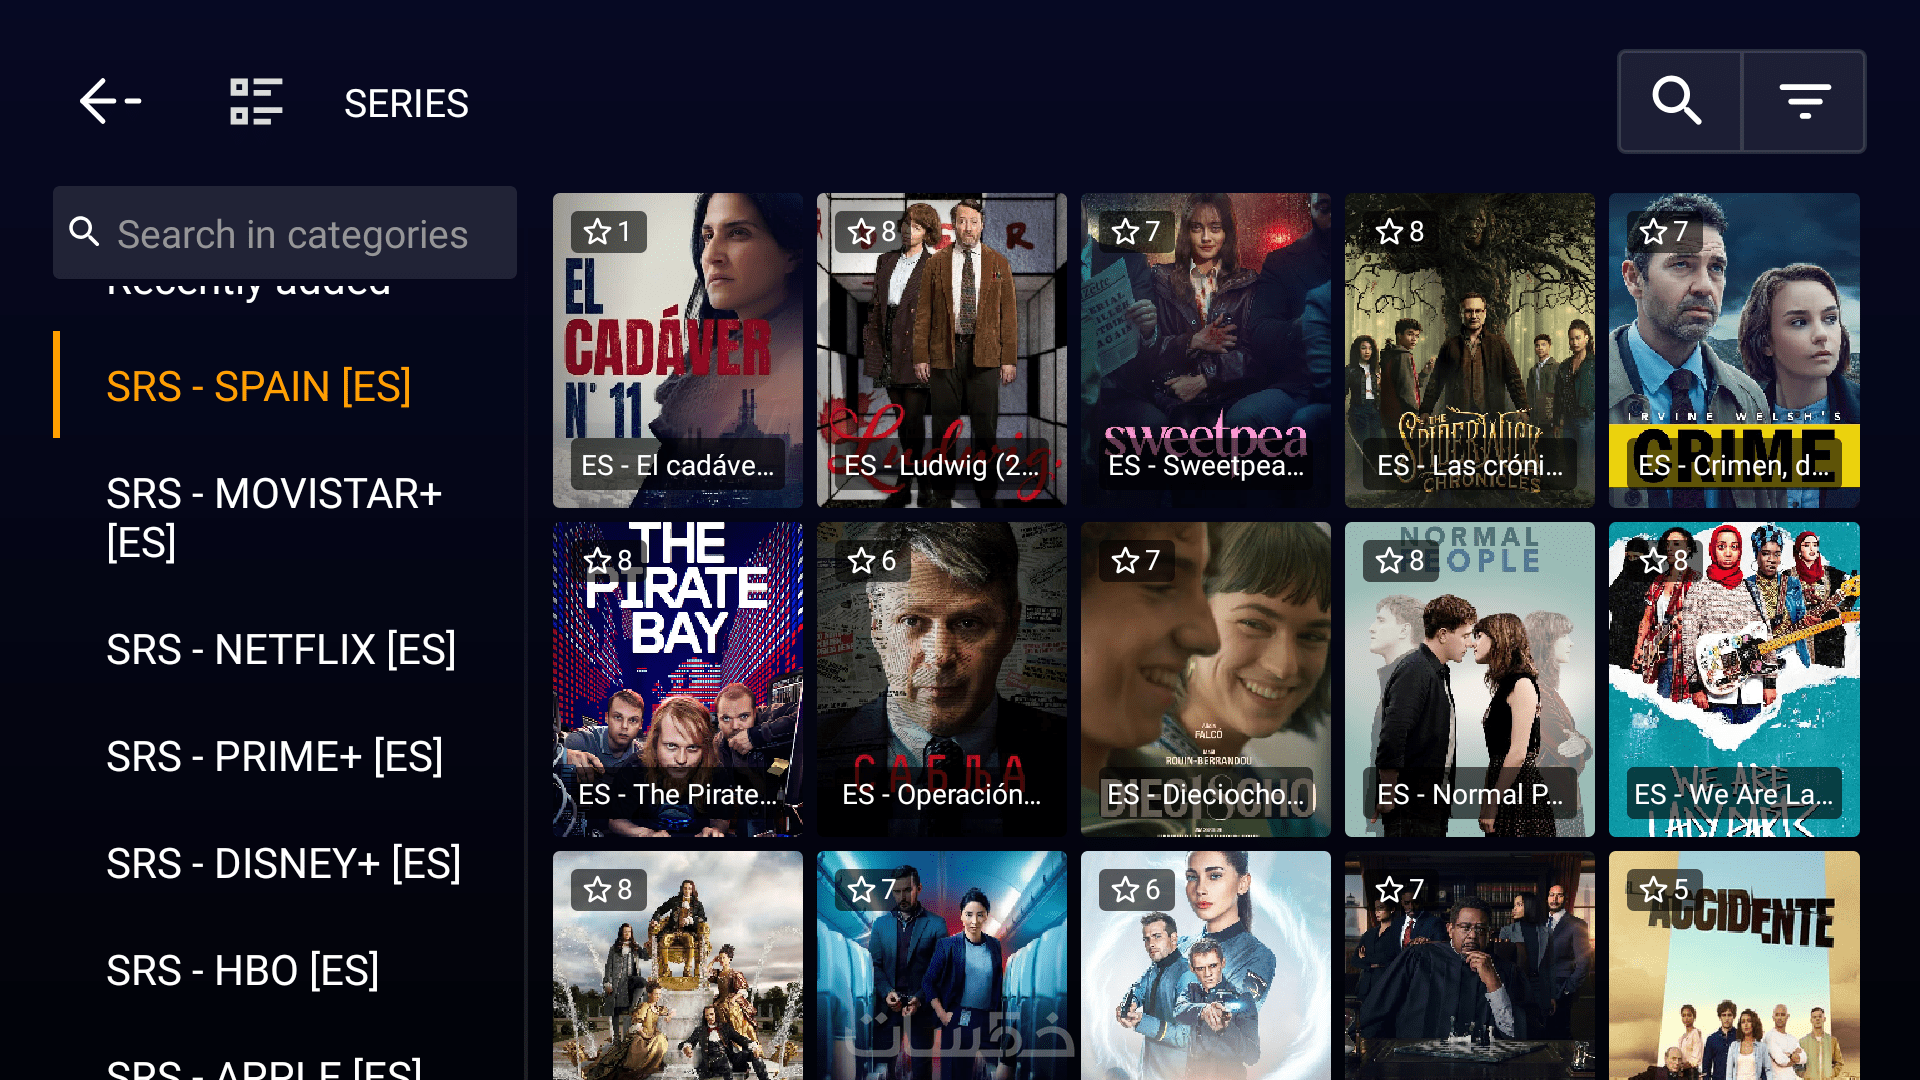Open ES - We Are Lady Parts poster
Viewport: 1920px width, 1080px height.
click(1734, 679)
